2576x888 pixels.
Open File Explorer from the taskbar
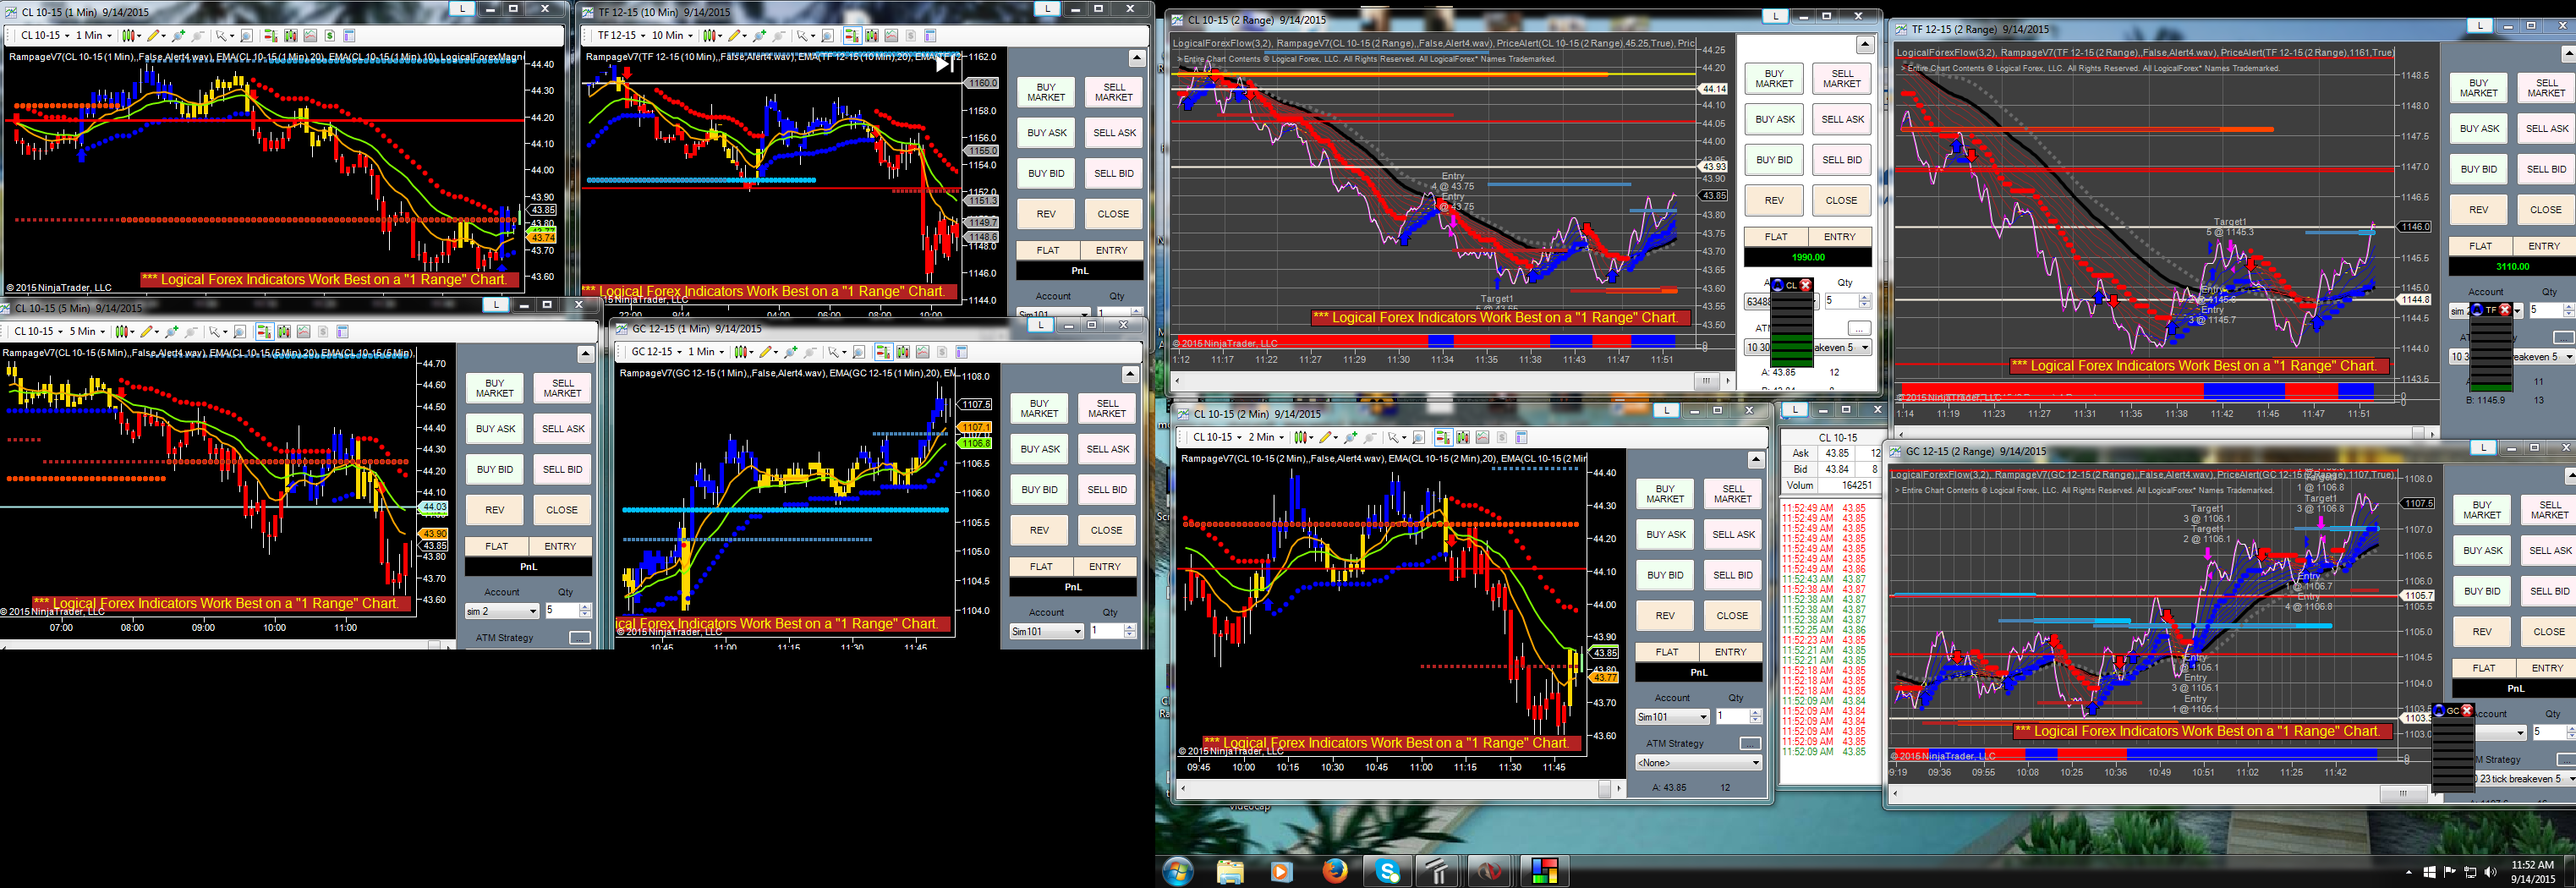click(x=1229, y=871)
